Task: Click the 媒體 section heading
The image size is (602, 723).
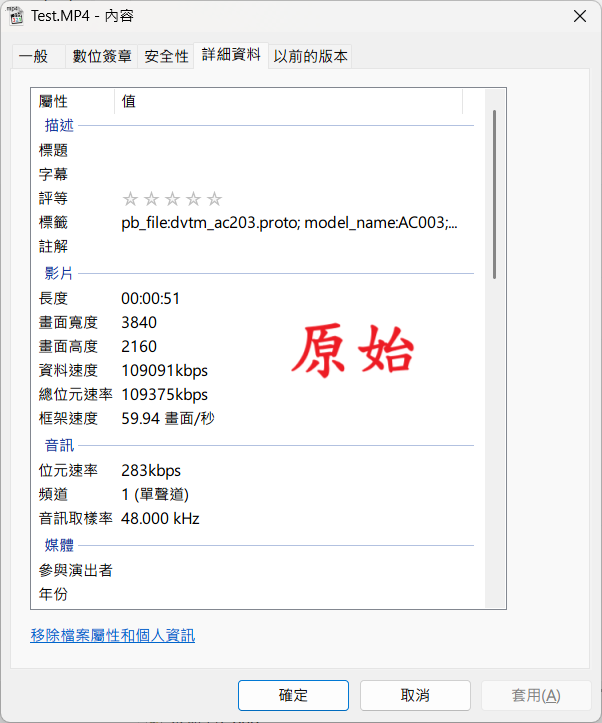Action: [x=59, y=545]
